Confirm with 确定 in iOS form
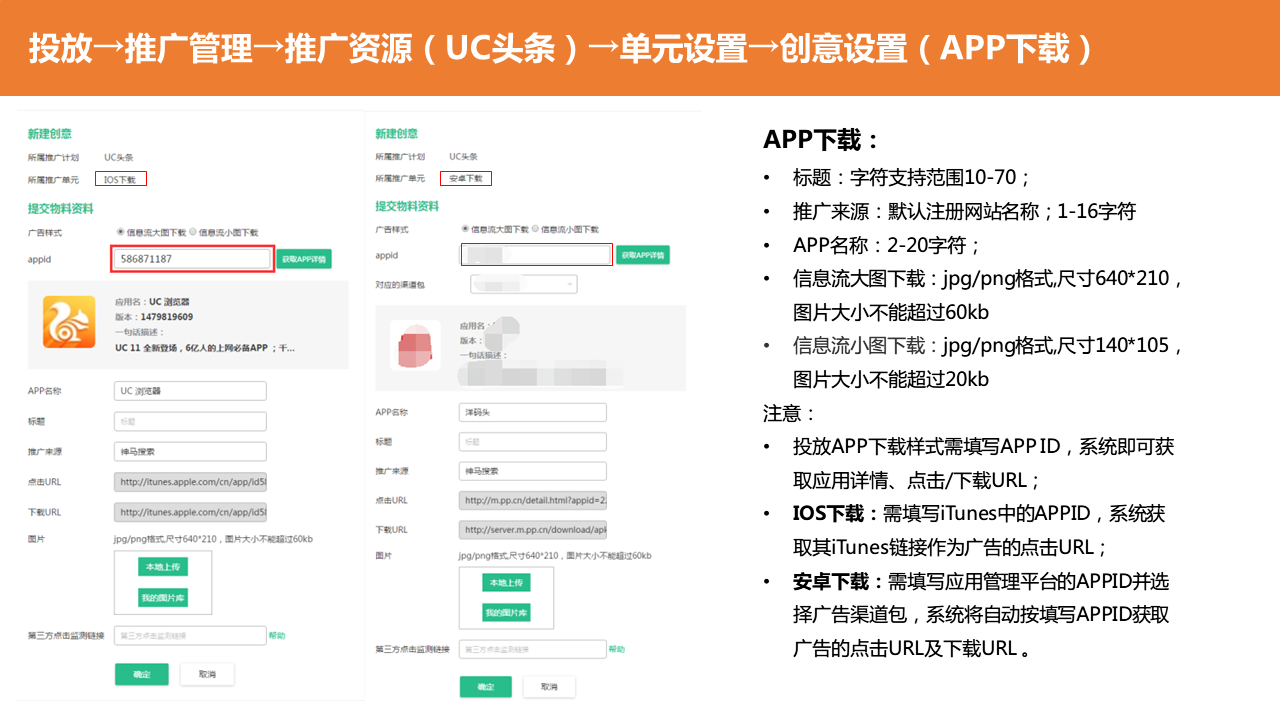This screenshot has width=1280, height=720. click(142, 674)
